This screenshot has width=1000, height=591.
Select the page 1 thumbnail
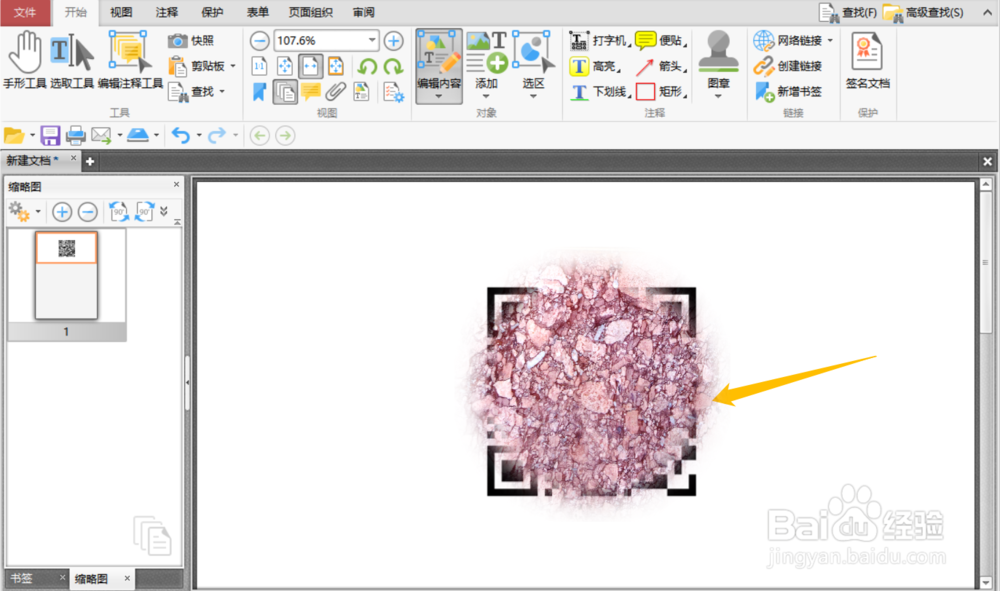(66, 275)
